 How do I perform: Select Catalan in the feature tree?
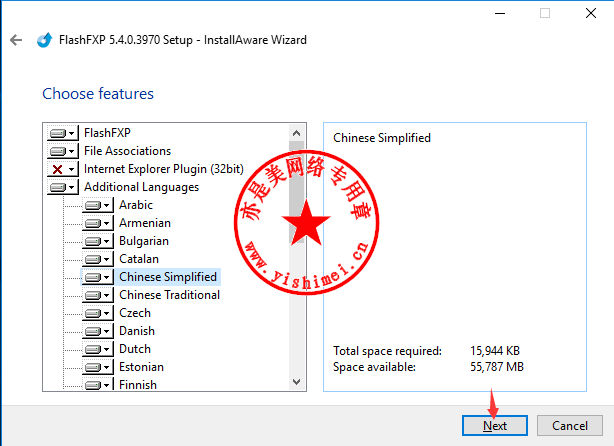point(138,259)
